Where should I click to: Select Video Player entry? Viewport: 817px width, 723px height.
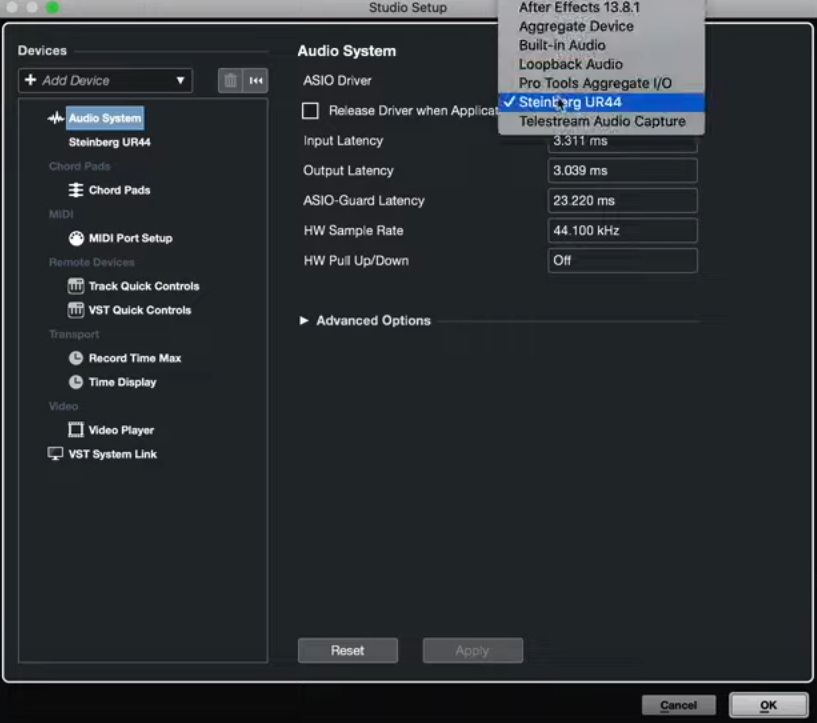pyautogui.click(x=121, y=430)
